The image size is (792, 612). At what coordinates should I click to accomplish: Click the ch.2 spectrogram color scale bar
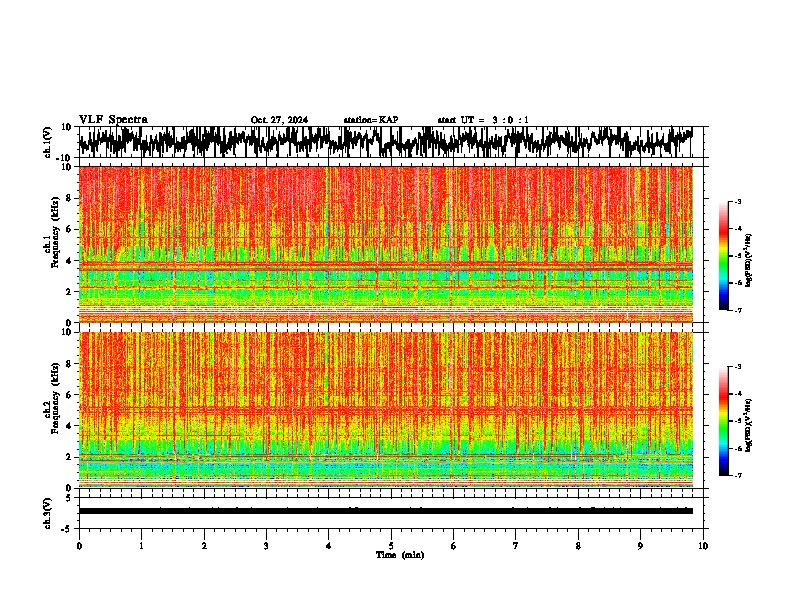(x=723, y=421)
